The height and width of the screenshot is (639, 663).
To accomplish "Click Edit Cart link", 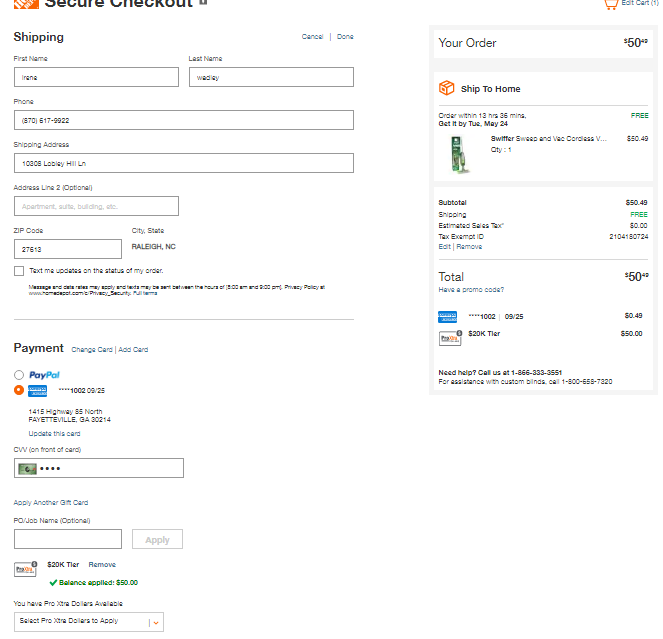I will pyautogui.click(x=639, y=3).
